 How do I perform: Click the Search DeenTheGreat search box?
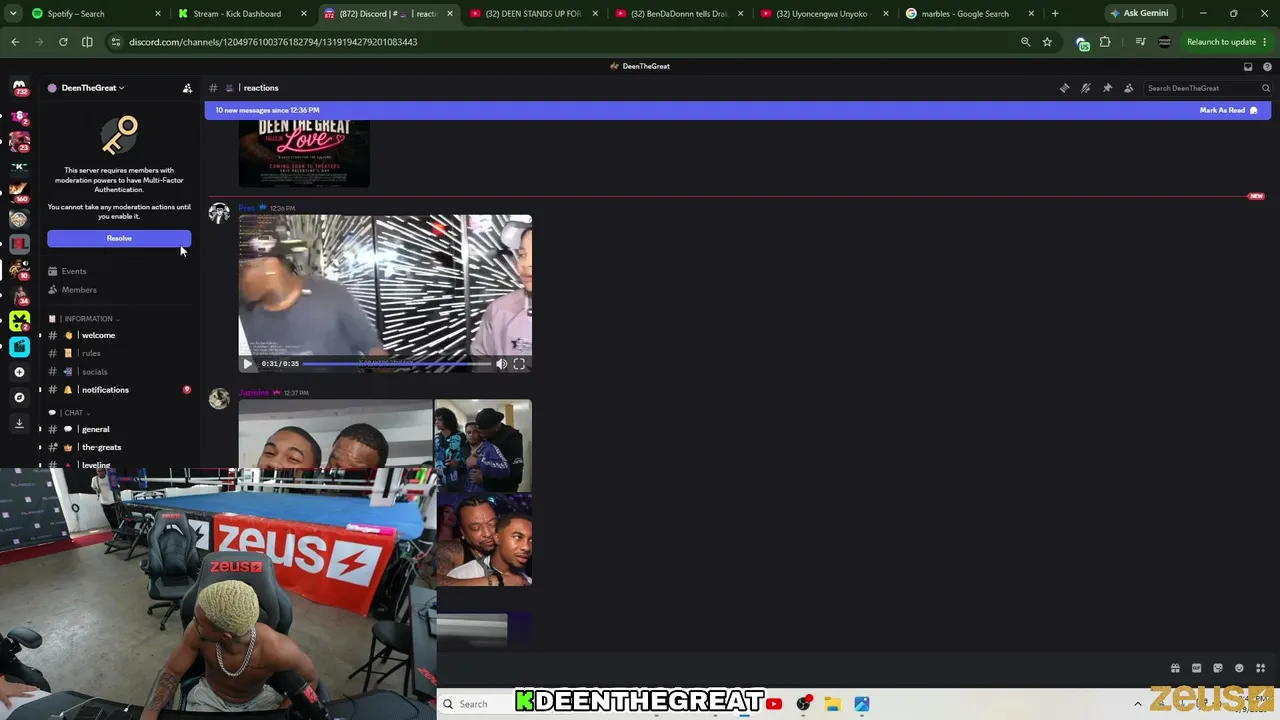click(1207, 88)
